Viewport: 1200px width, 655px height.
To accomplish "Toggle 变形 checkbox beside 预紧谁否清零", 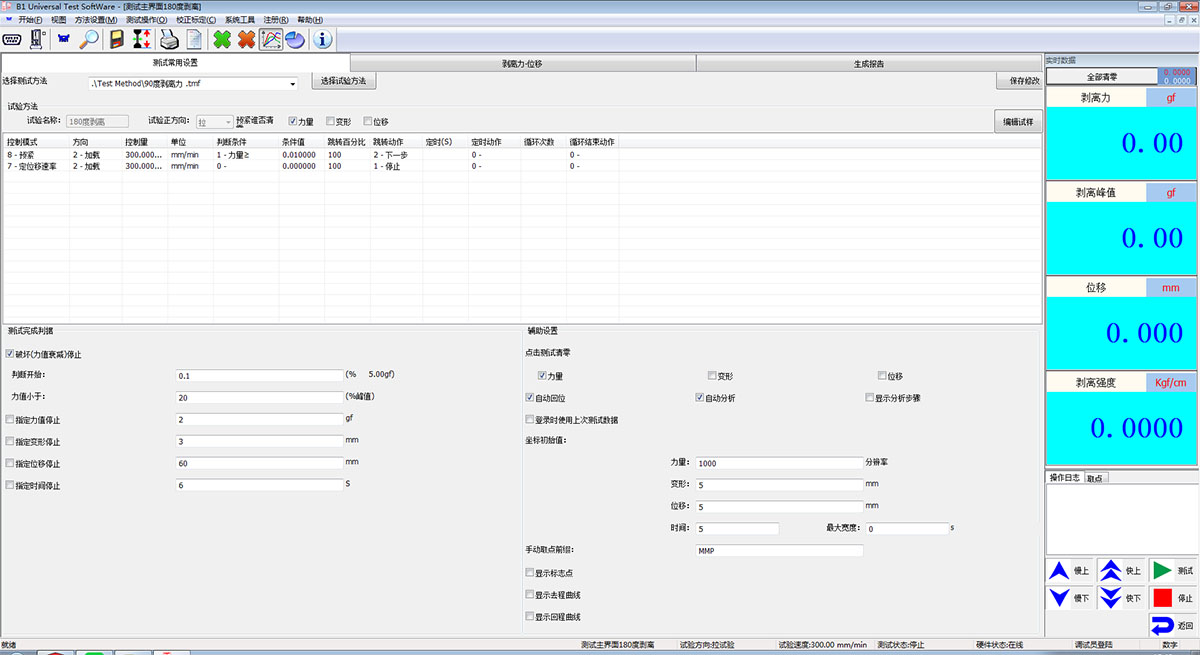I will tap(330, 121).
